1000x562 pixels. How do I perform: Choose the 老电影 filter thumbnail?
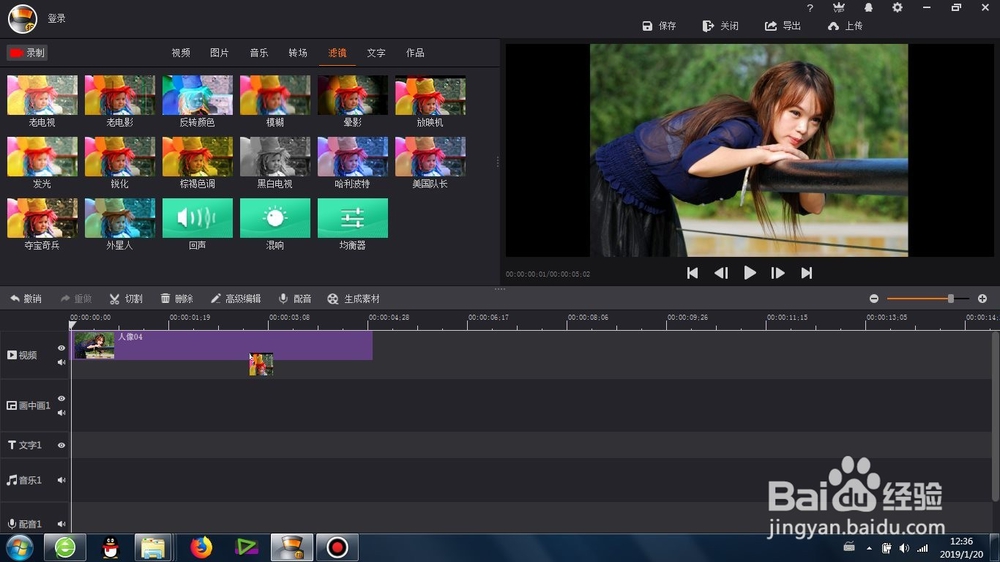[120, 95]
